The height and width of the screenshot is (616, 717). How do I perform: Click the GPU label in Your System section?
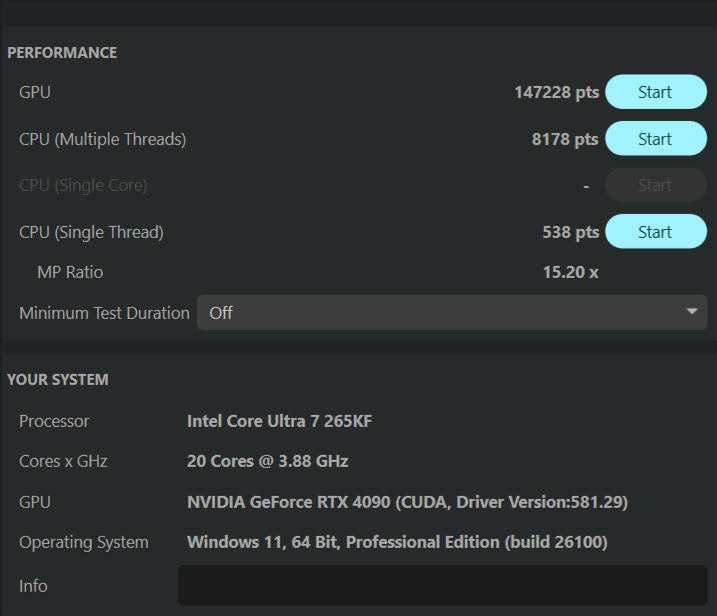35,502
